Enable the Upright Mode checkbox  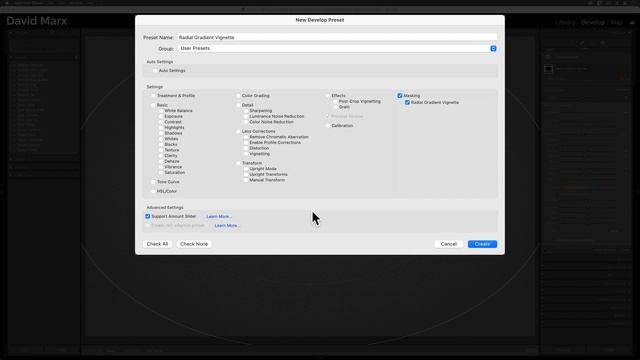[x=246, y=169]
